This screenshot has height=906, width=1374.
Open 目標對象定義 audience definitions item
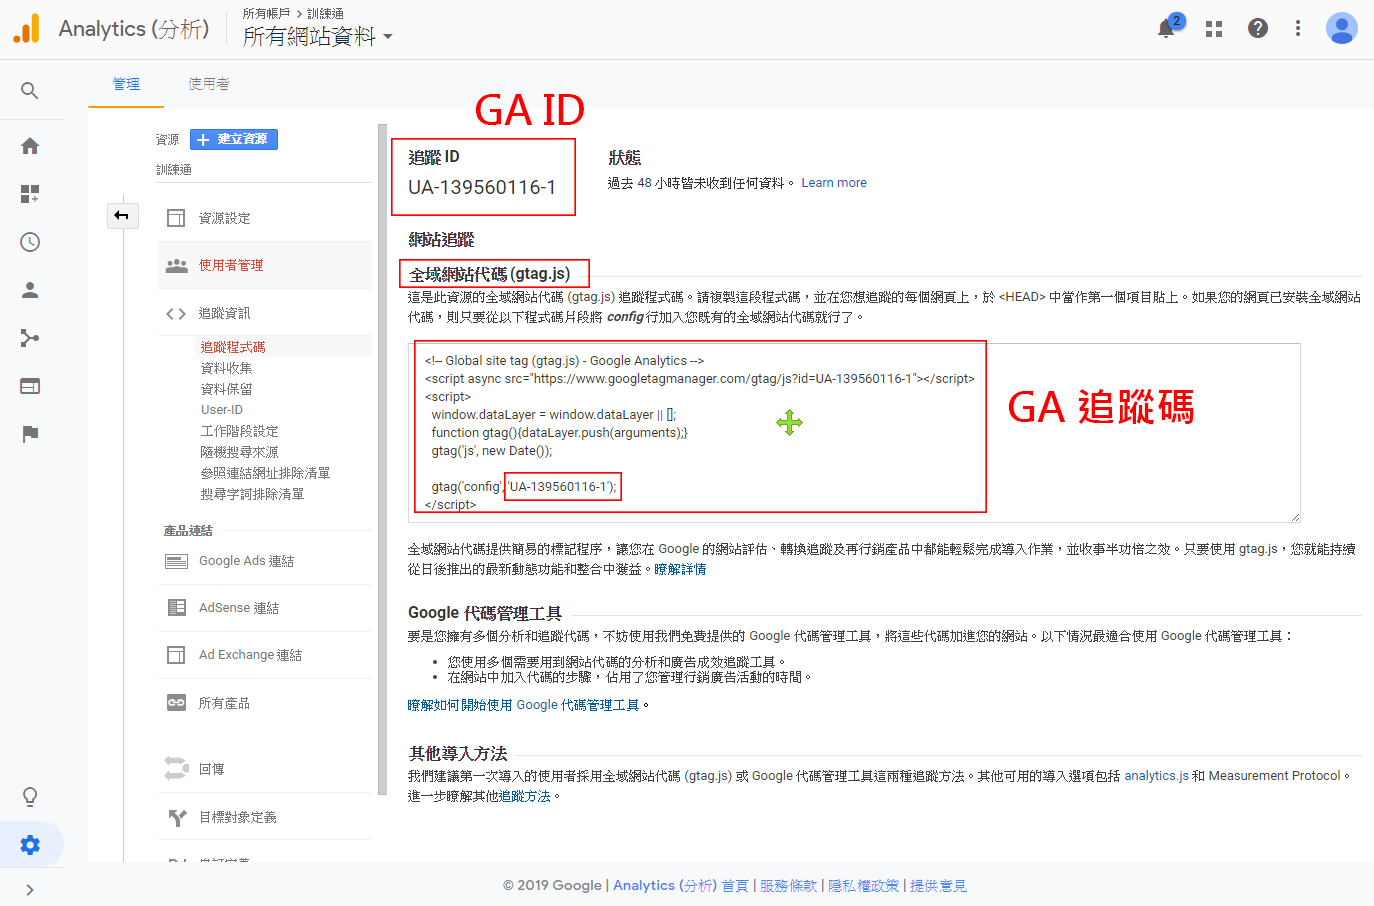coord(264,817)
